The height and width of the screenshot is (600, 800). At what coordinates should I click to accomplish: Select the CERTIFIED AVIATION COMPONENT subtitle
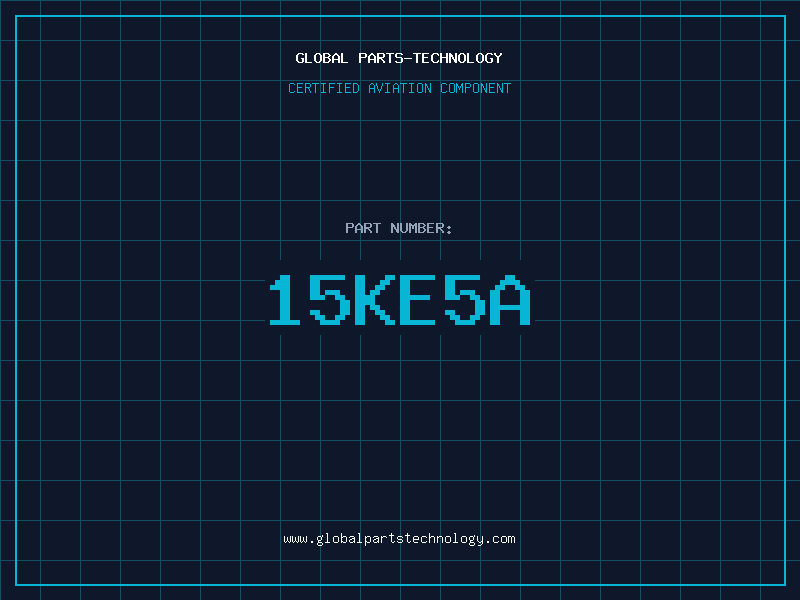tap(399, 88)
